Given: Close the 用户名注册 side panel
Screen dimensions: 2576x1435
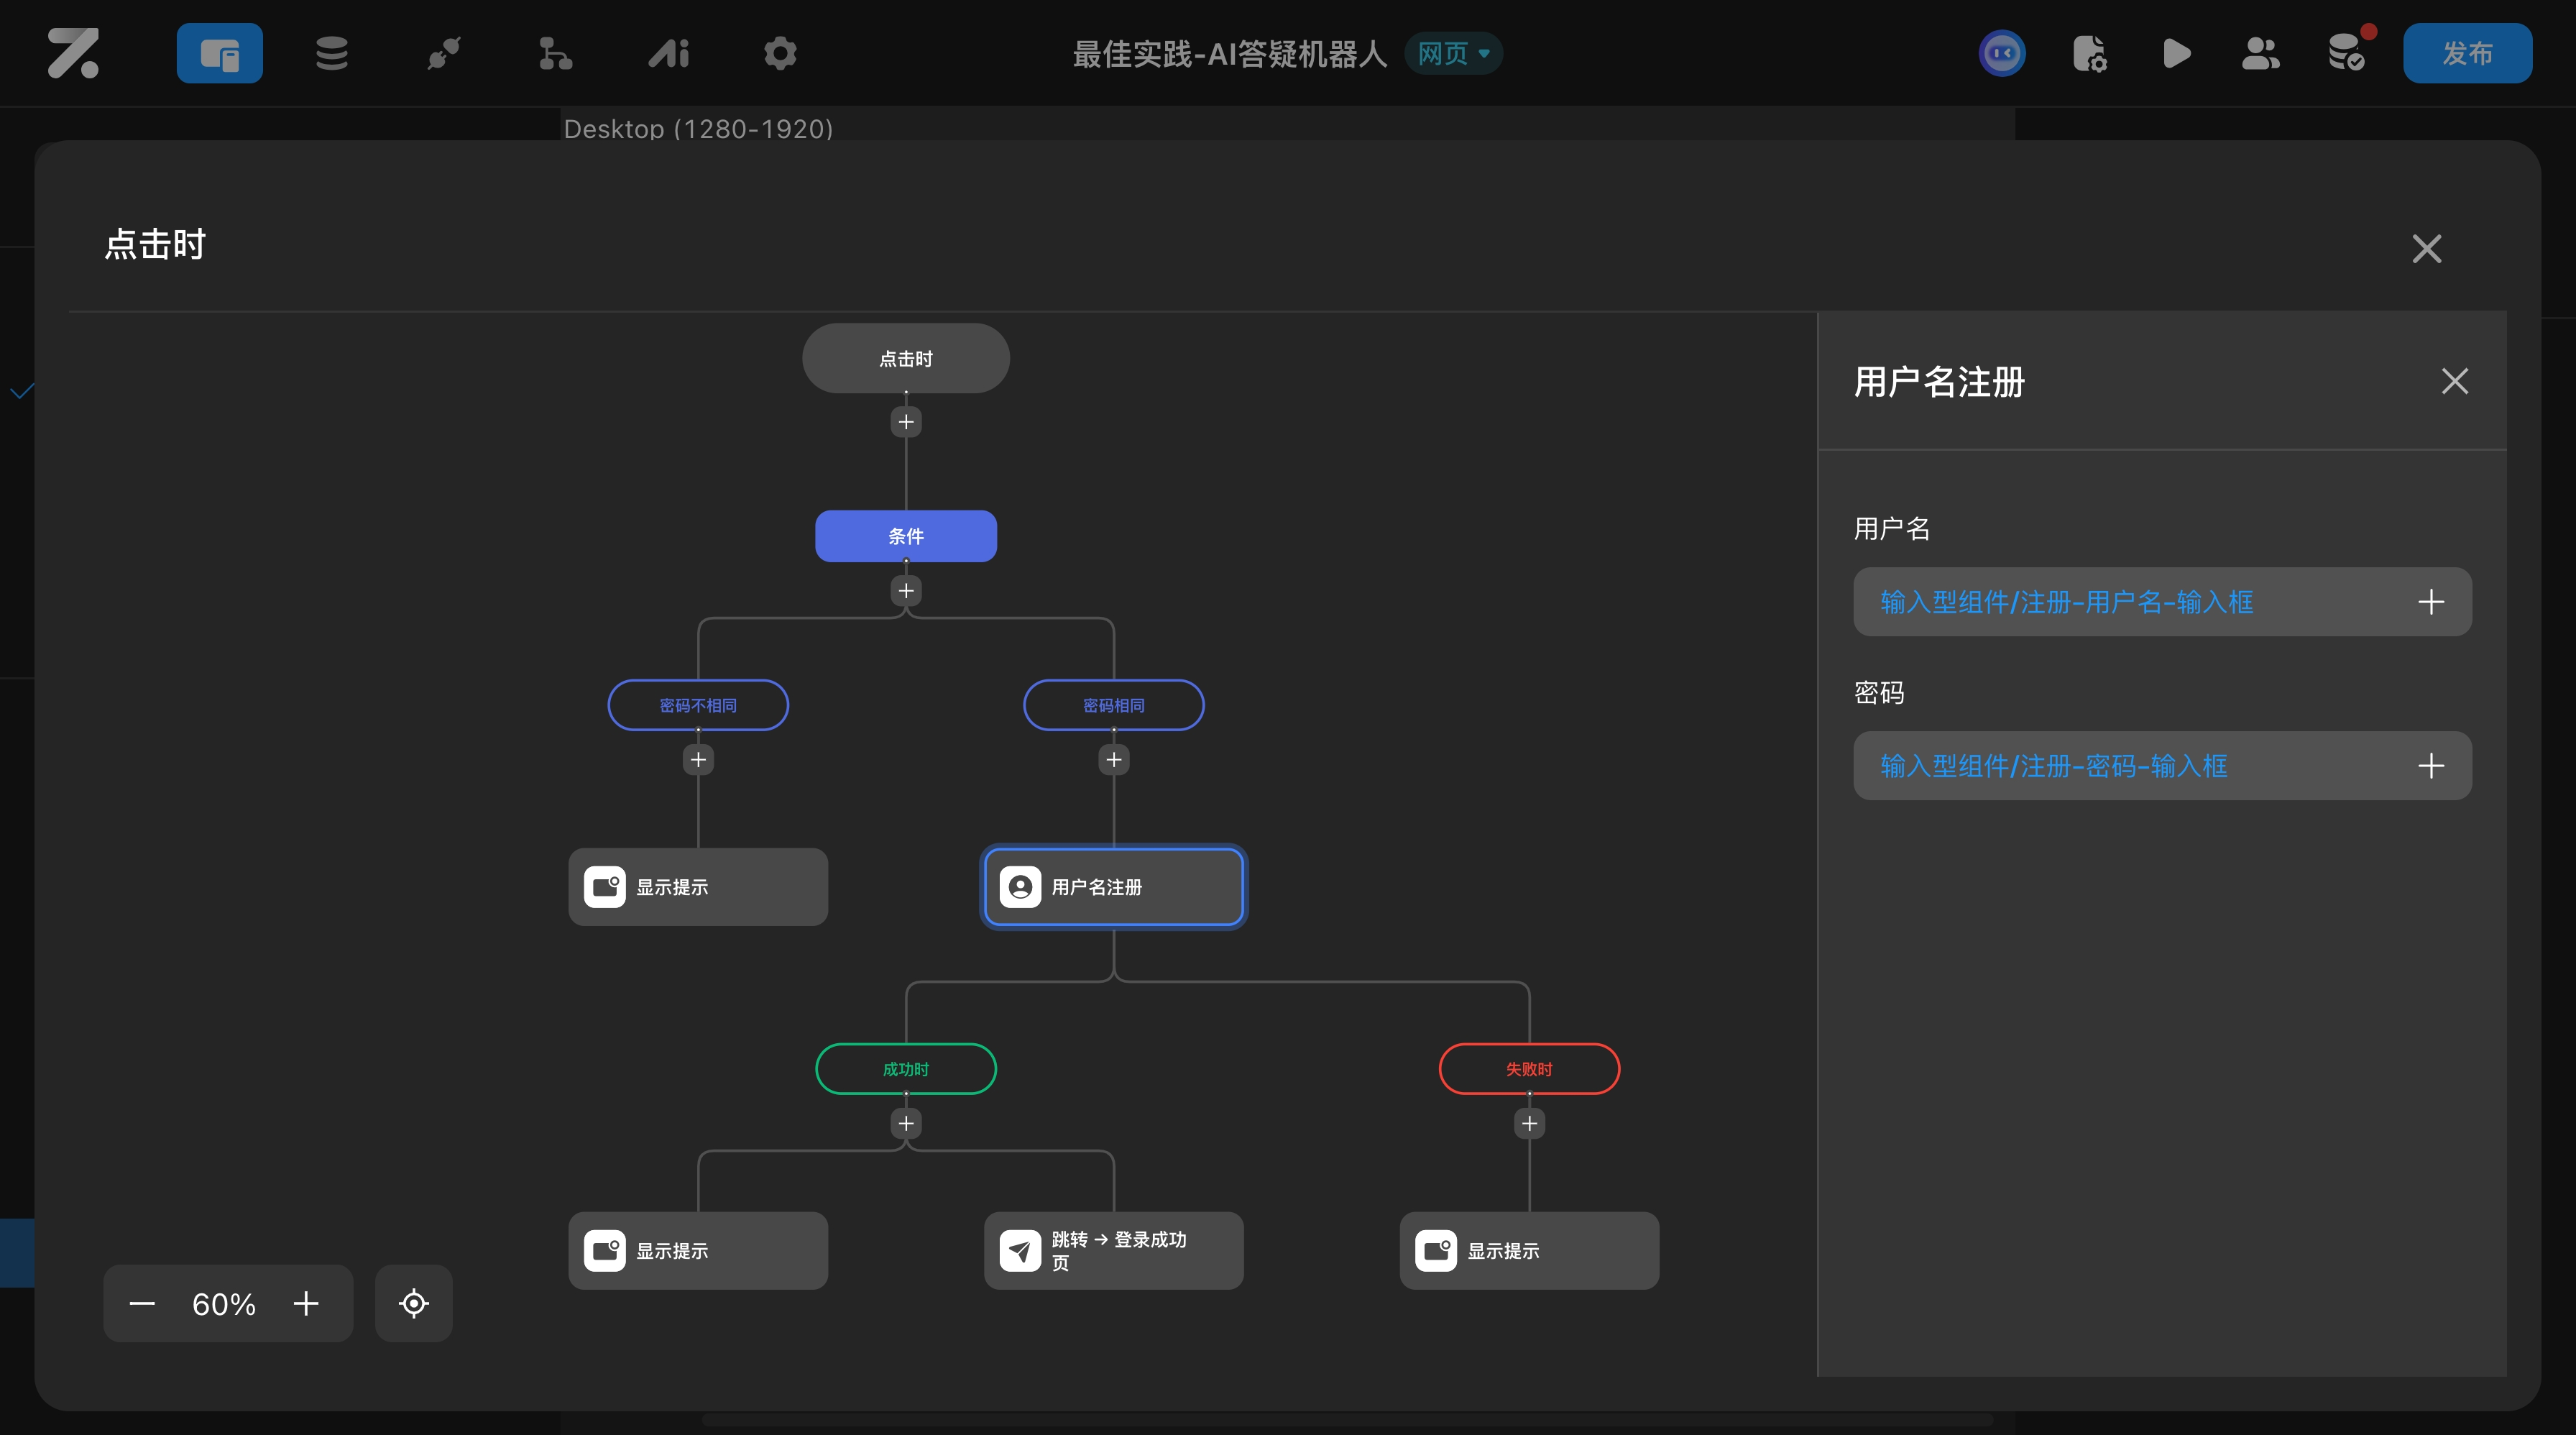Looking at the screenshot, I should tap(2455, 381).
